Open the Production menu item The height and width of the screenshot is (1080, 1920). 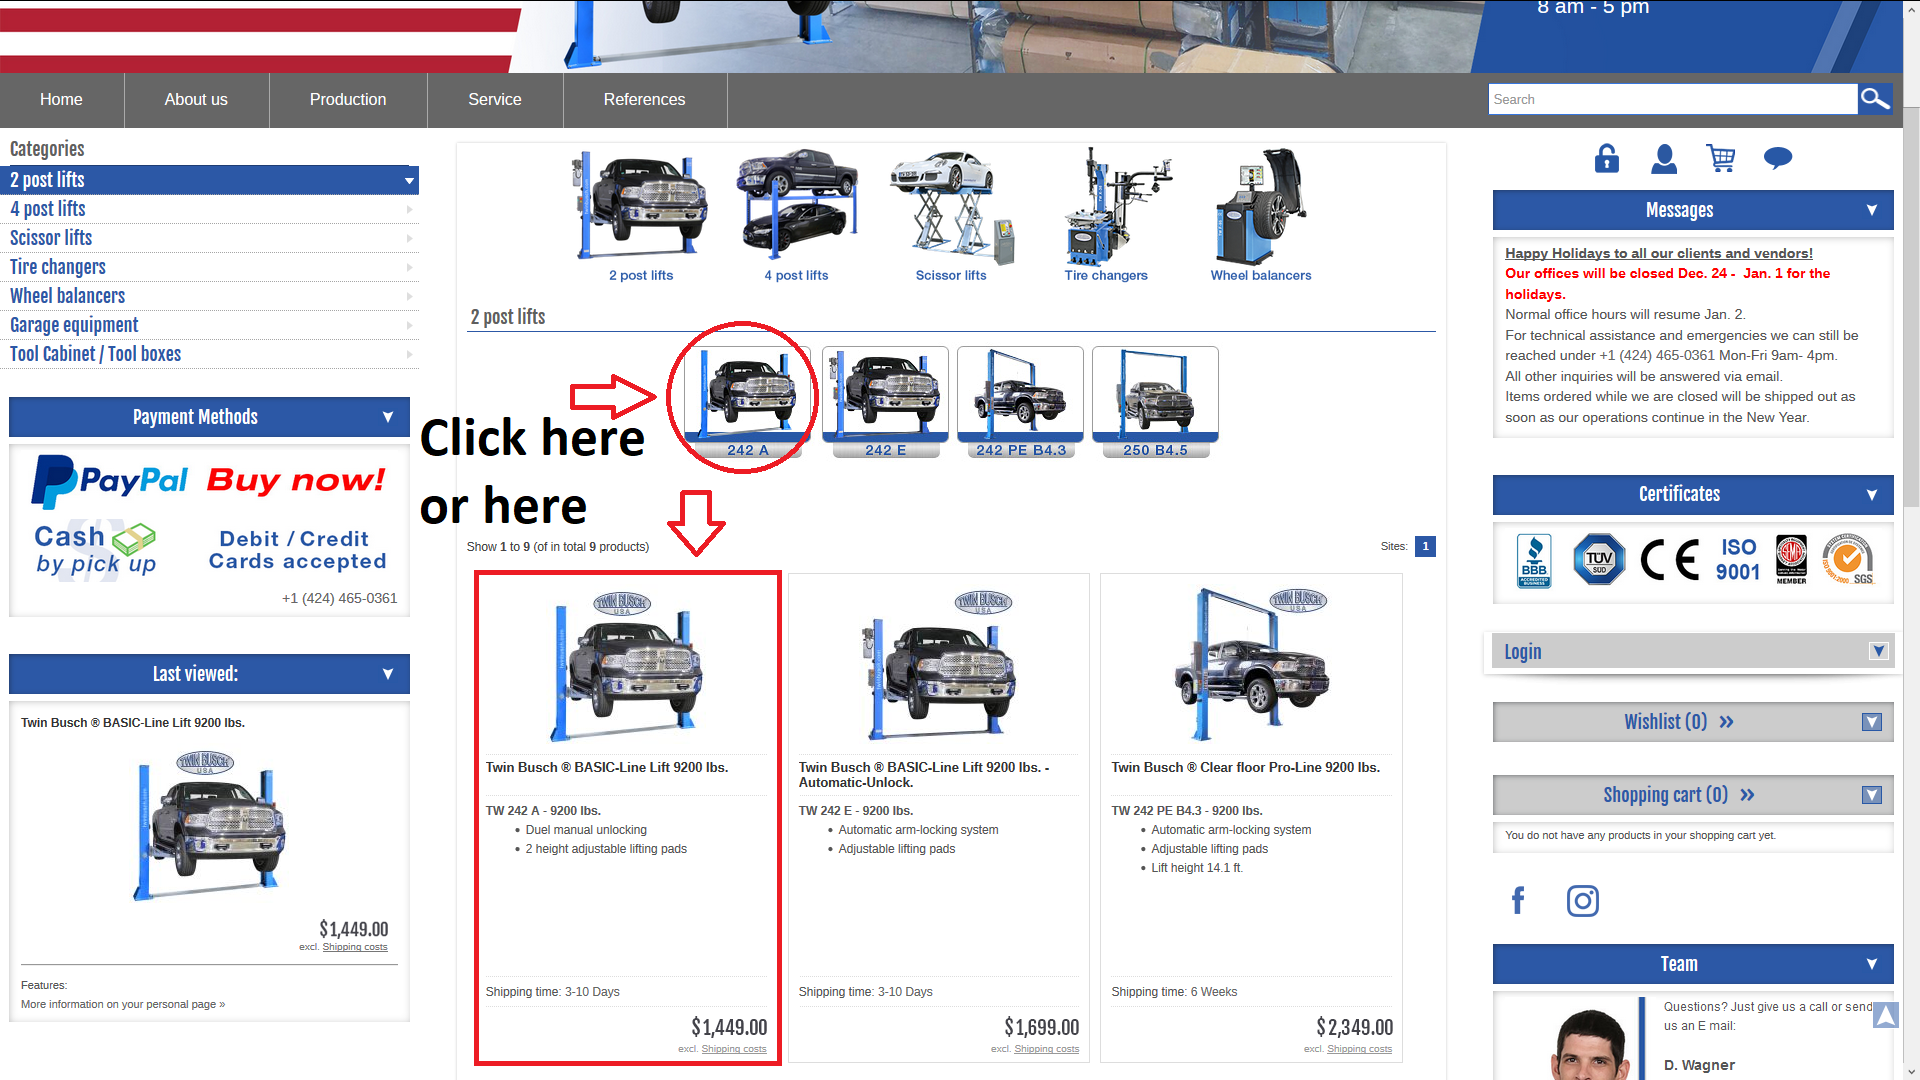click(x=348, y=99)
